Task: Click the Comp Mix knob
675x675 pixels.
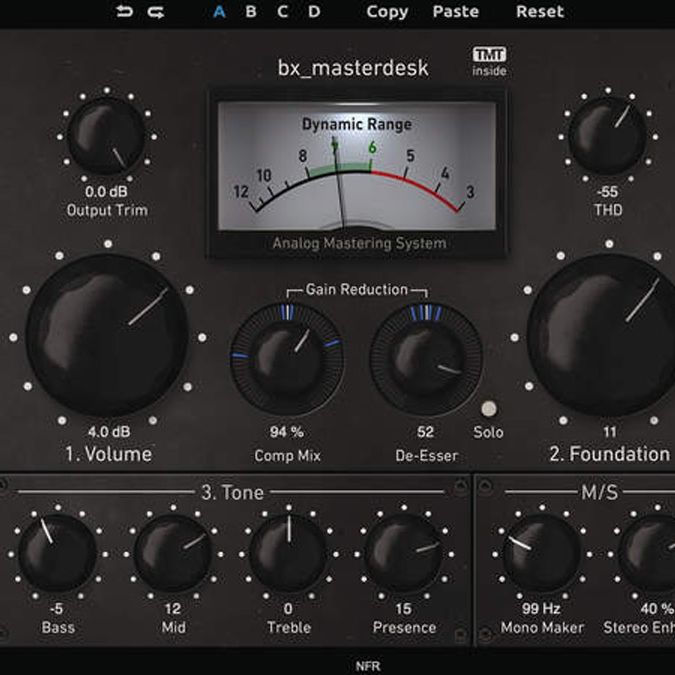Action: [x=287, y=359]
